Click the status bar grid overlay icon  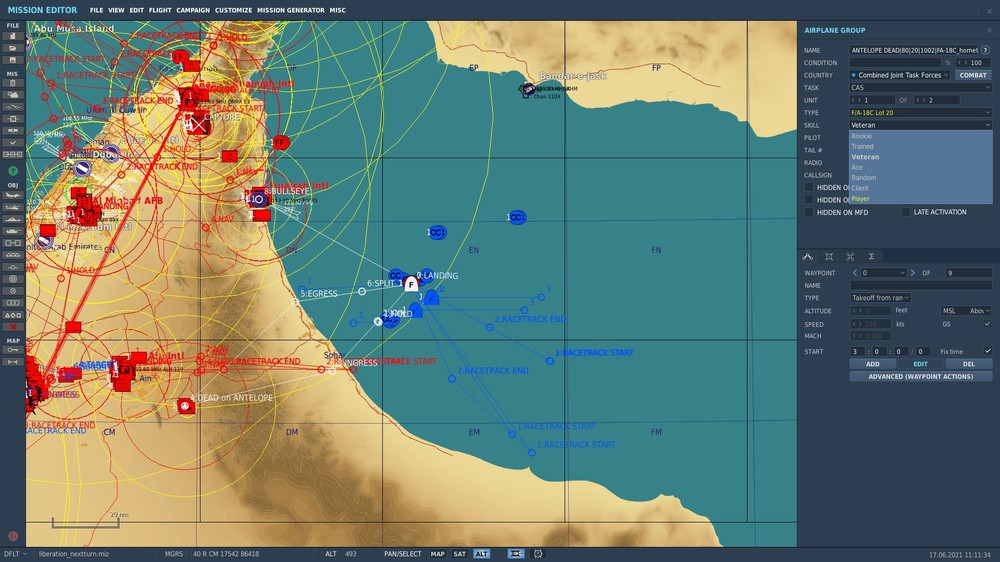pos(516,554)
